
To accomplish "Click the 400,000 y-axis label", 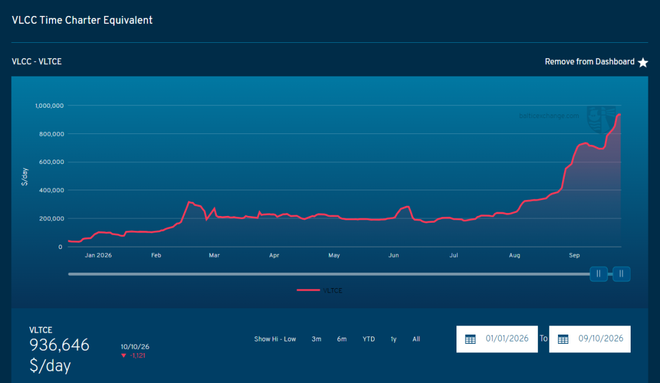I will (51, 190).
